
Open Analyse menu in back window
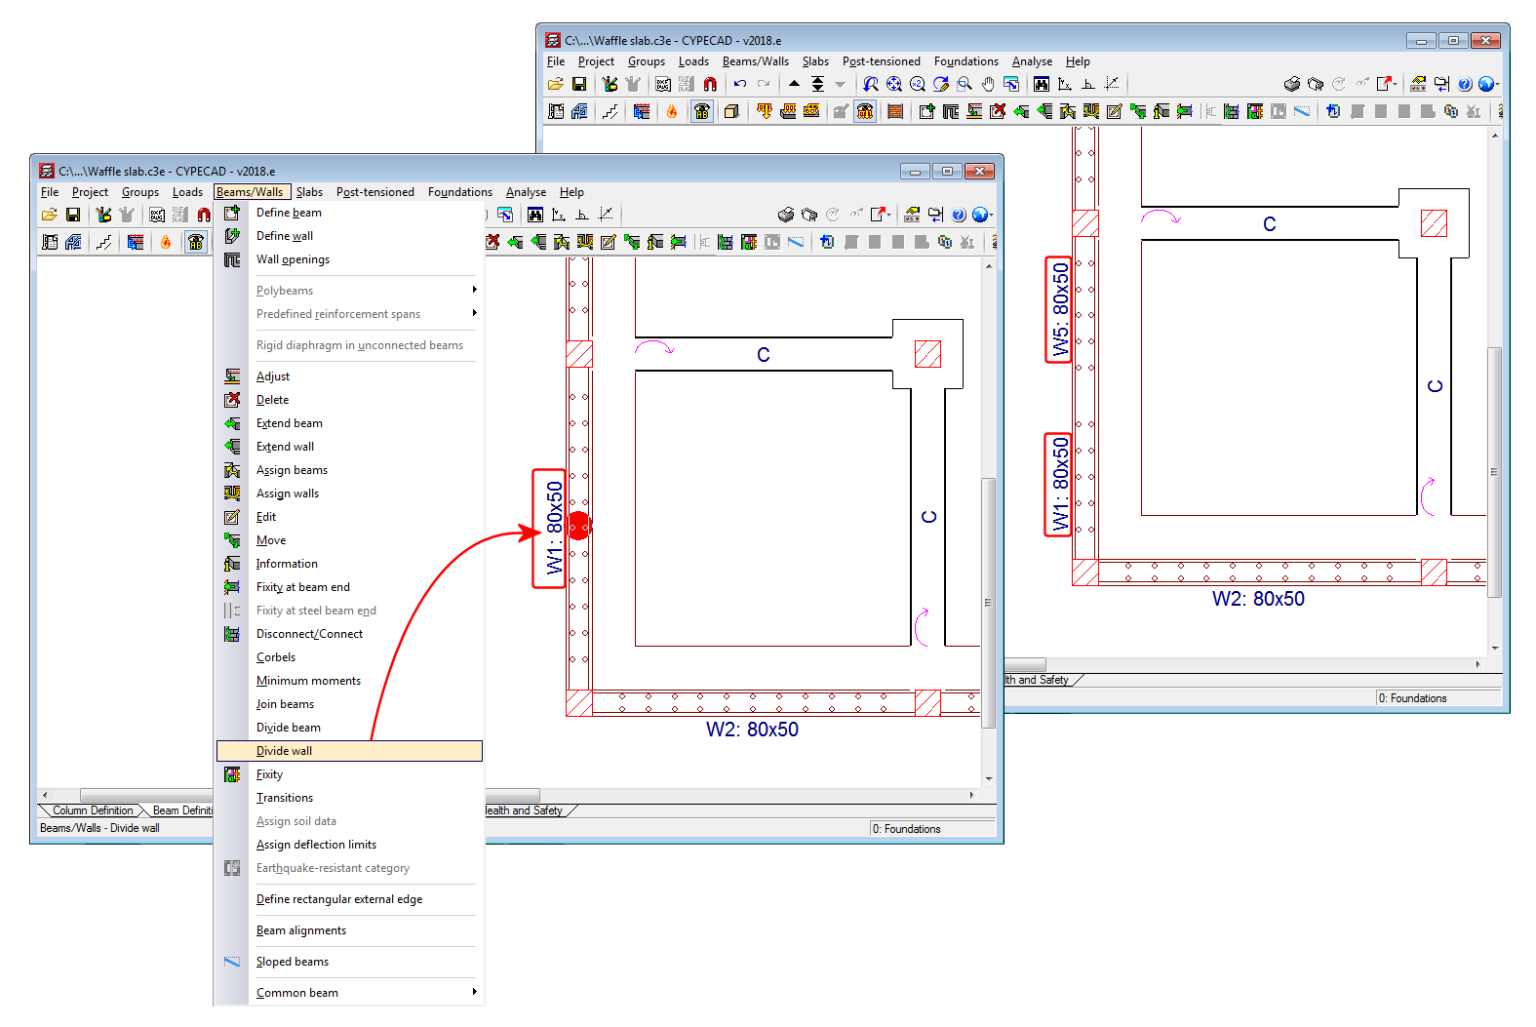[1032, 61]
